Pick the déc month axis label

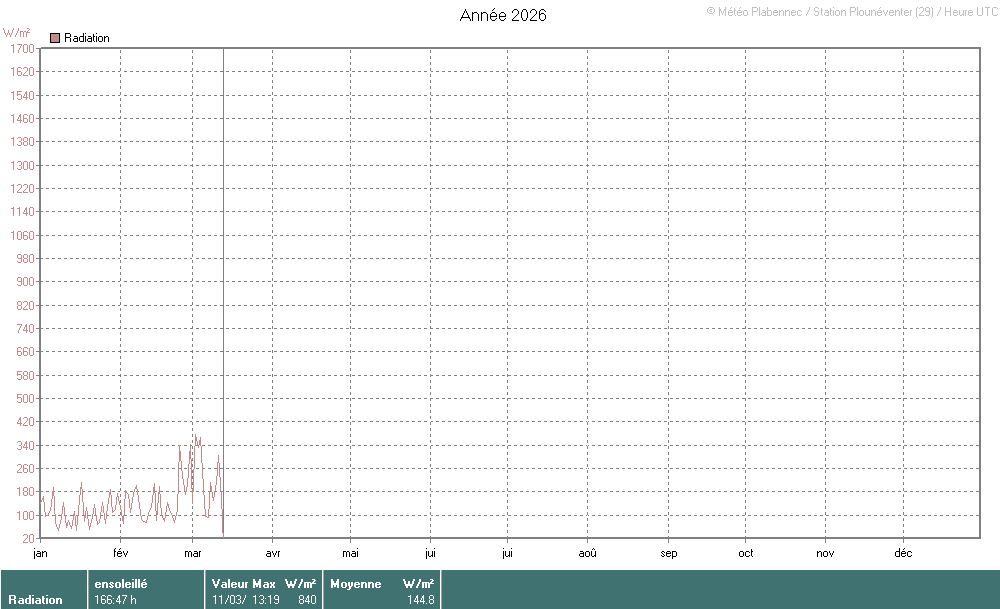tap(903, 553)
